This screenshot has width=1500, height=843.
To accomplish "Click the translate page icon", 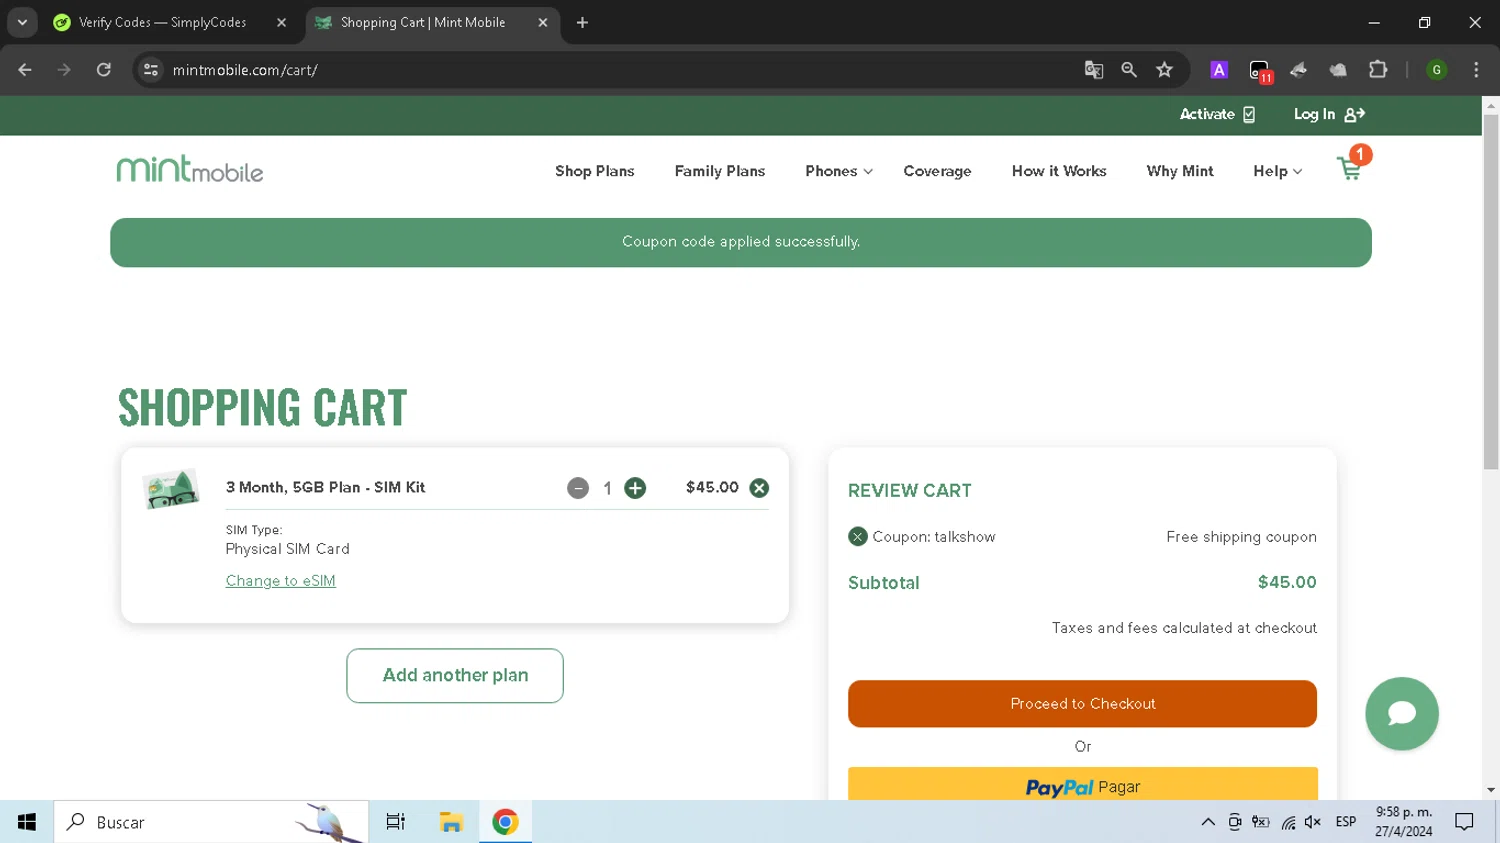I will tap(1094, 70).
